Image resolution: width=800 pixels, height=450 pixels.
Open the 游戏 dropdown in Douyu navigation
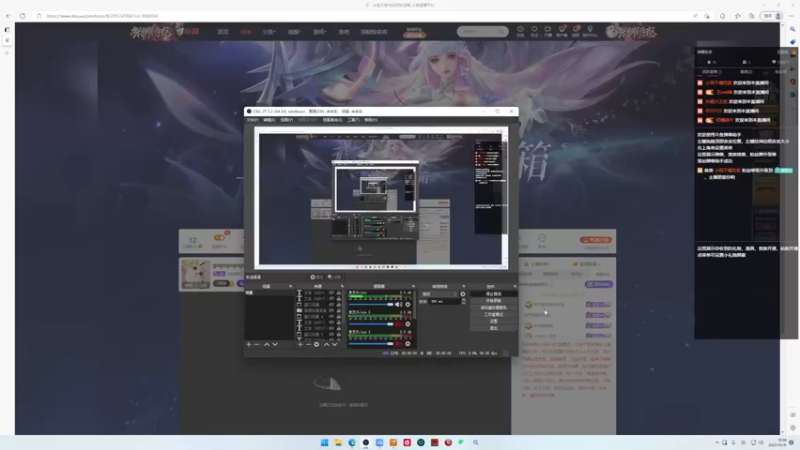[x=319, y=32]
